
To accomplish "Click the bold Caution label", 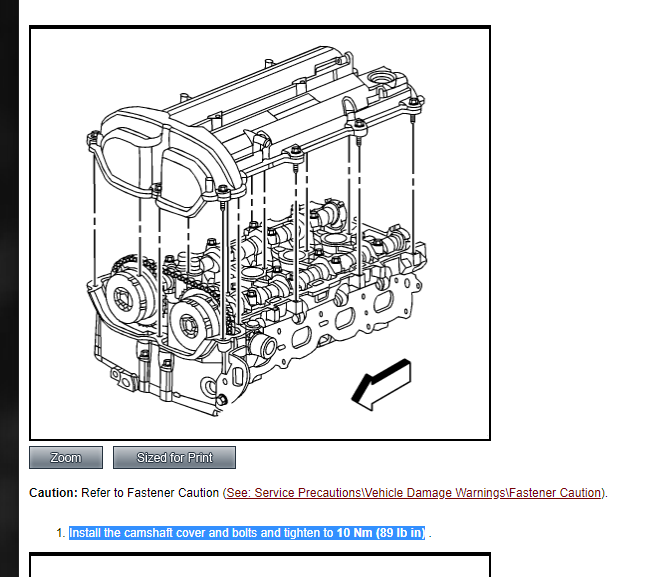I will [53, 493].
